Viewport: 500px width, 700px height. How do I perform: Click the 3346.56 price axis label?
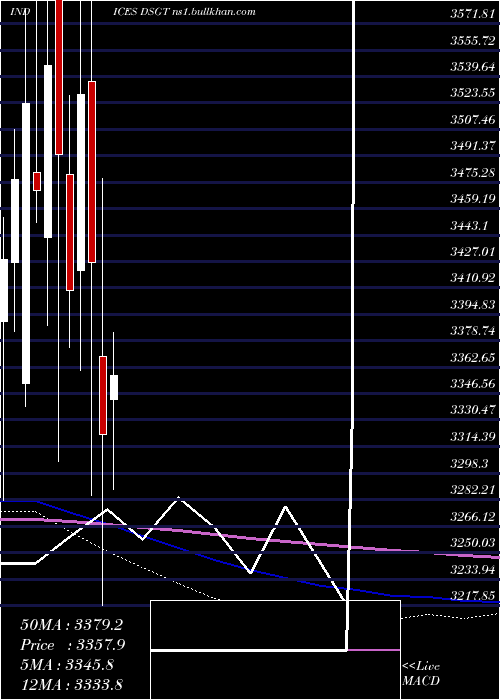pos(473,384)
